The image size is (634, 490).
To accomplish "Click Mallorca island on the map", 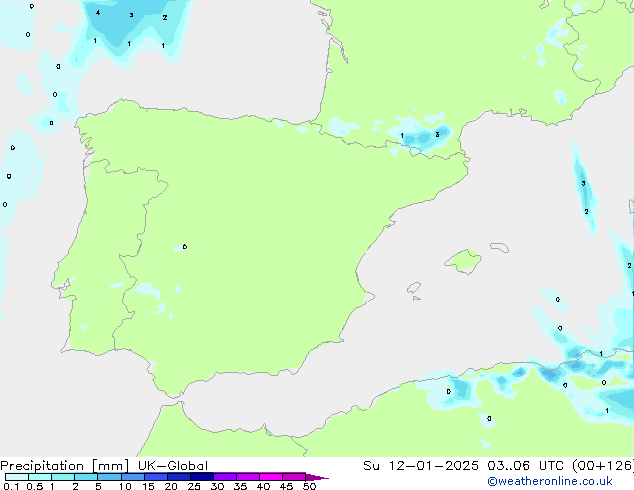I will point(464,262).
